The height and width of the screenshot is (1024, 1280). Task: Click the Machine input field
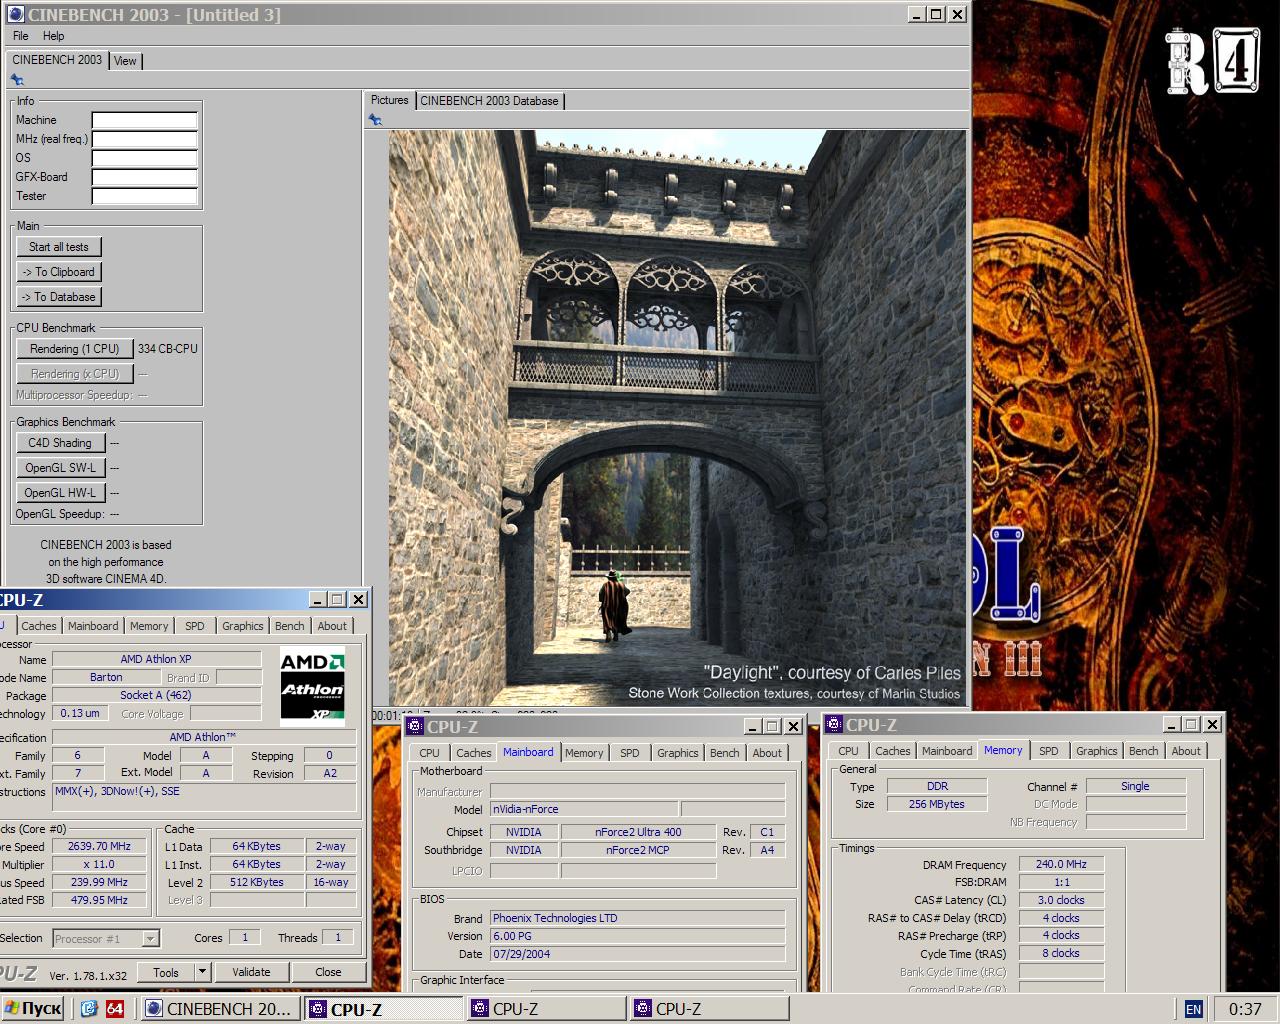coord(145,120)
